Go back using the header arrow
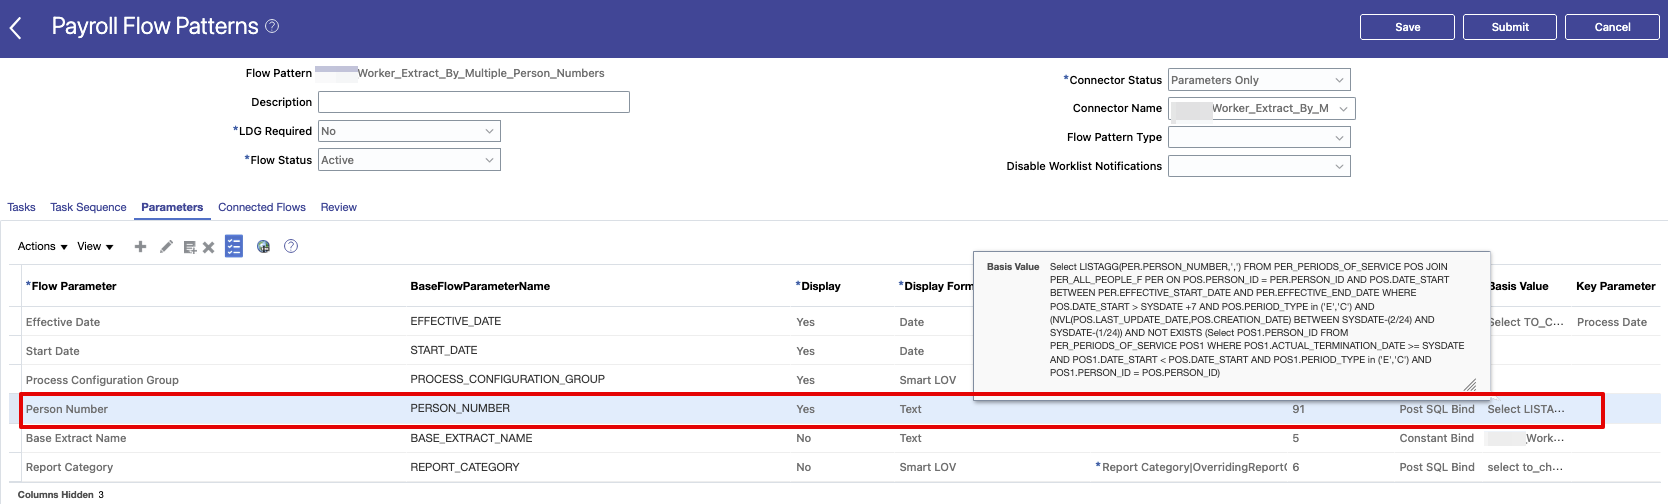Viewport: 1668px width, 504px height. (x=16, y=28)
